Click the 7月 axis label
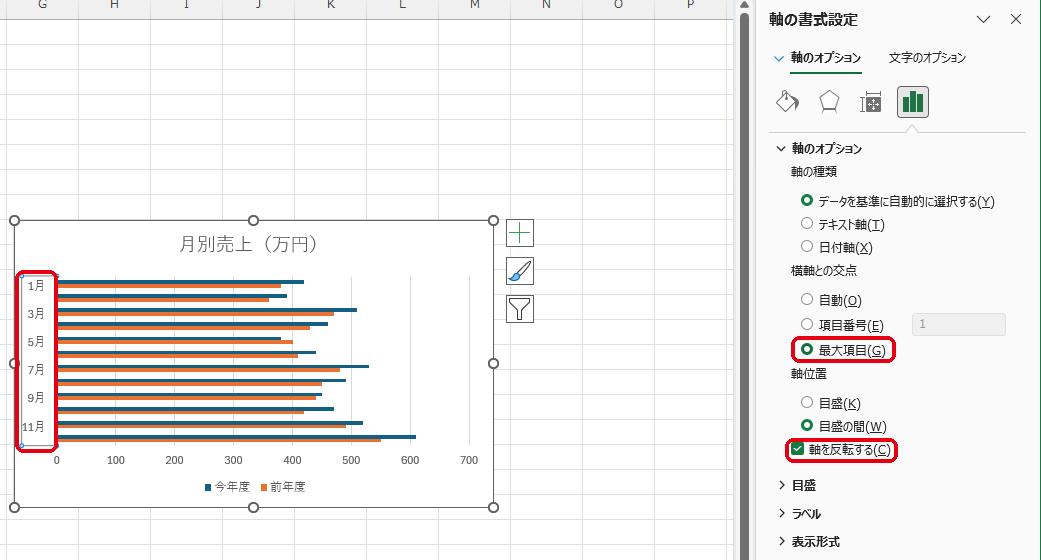 (36, 369)
